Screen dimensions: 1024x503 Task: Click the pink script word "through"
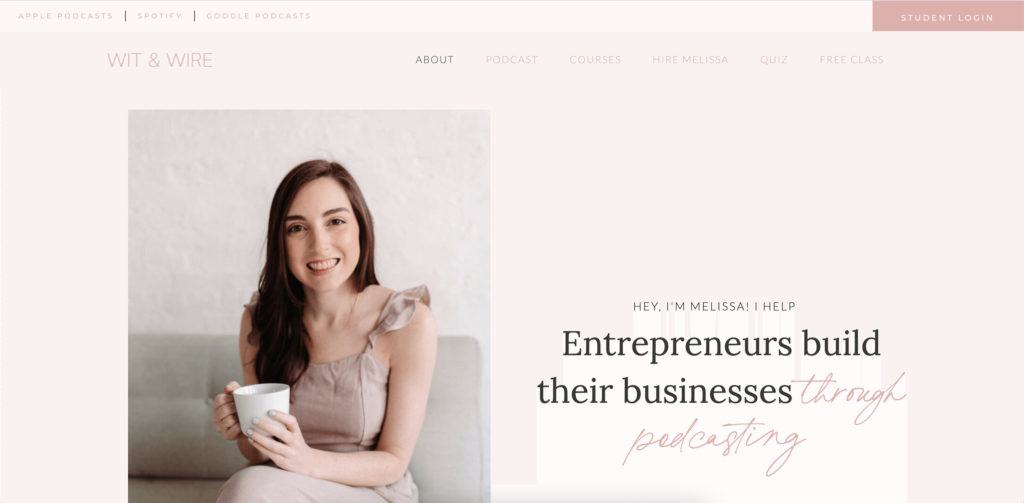tap(849, 396)
